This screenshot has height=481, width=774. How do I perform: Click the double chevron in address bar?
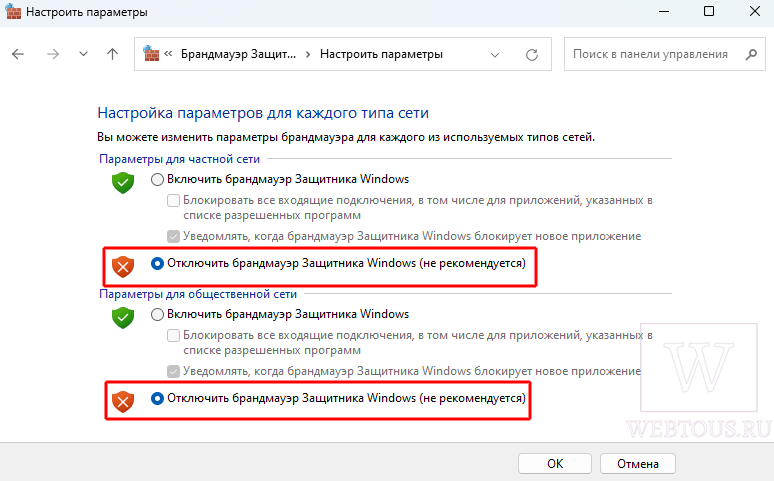168,53
